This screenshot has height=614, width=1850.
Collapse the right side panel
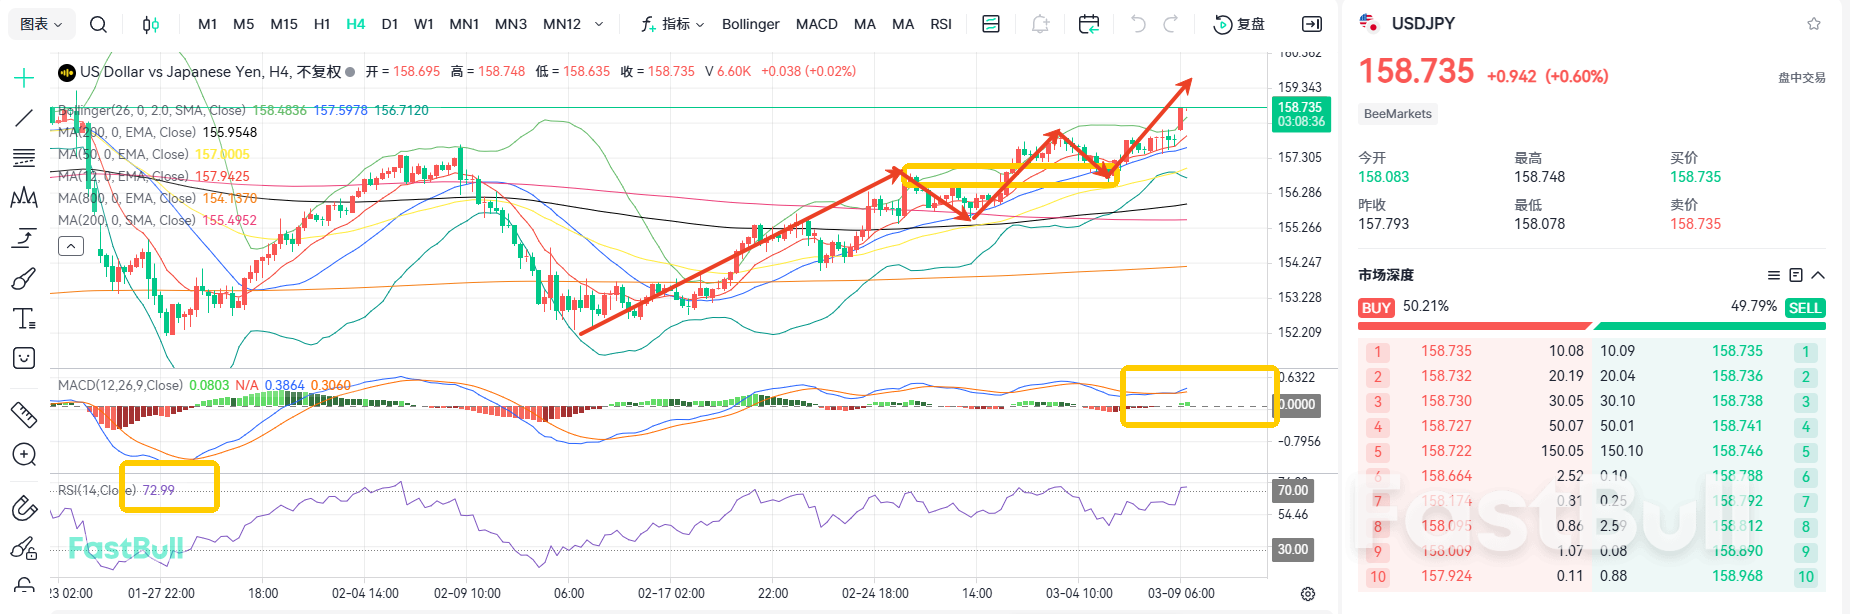point(1312,24)
